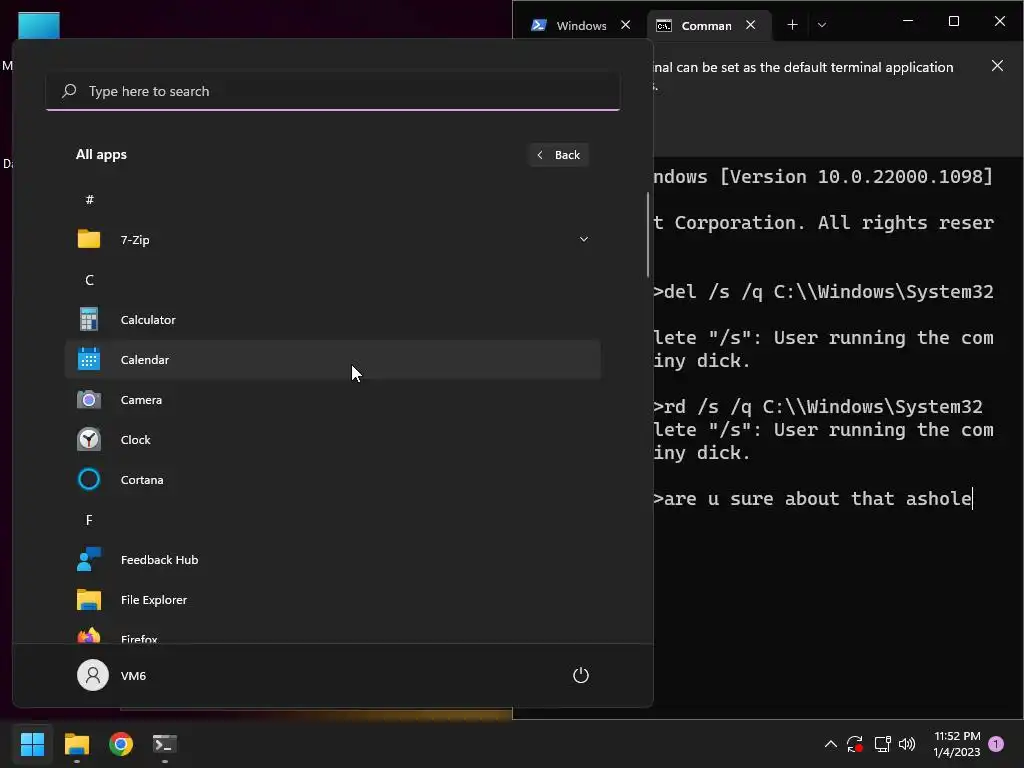Click the F letter header

(x=89, y=519)
